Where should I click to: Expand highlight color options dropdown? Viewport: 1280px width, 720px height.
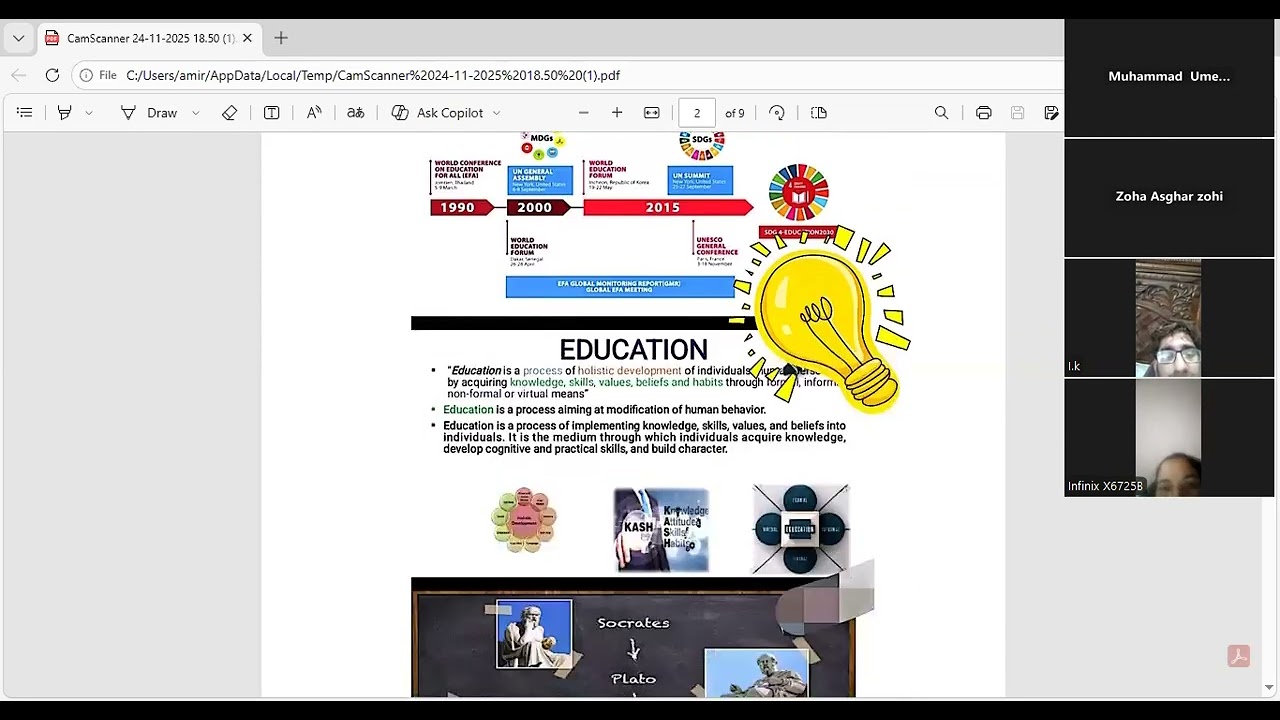click(89, 113)
